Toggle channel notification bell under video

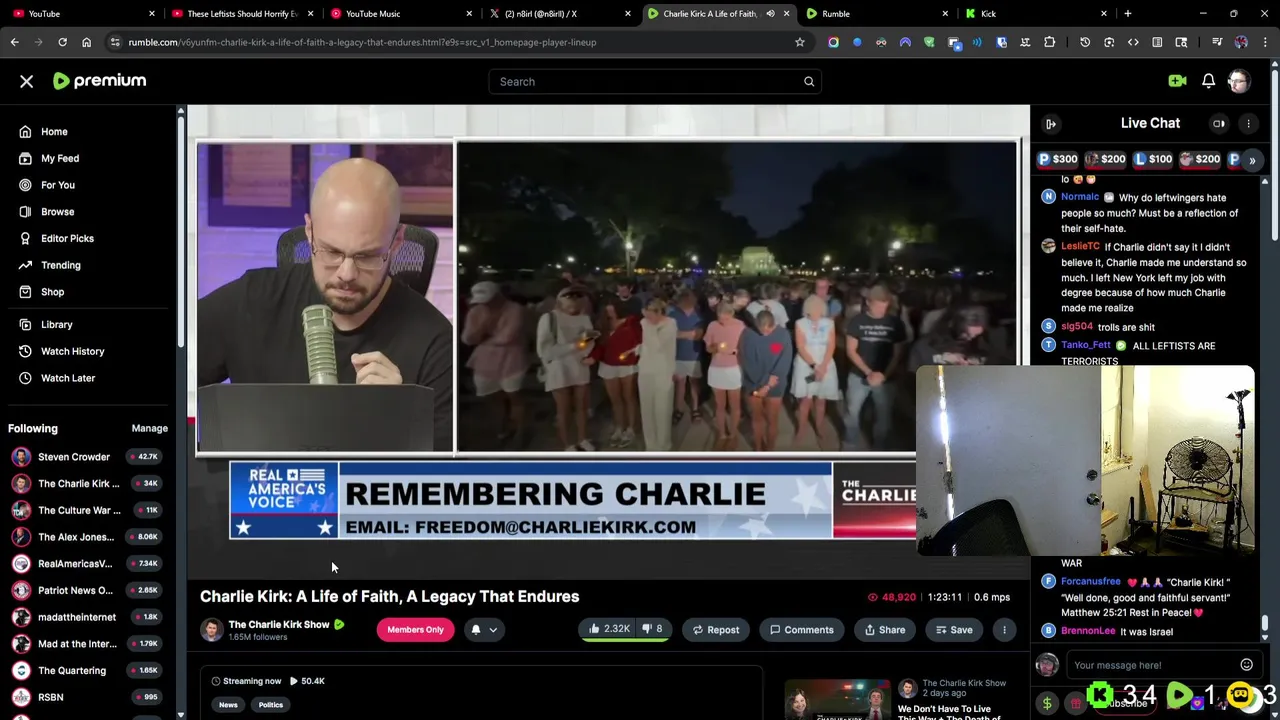point(476,630)
